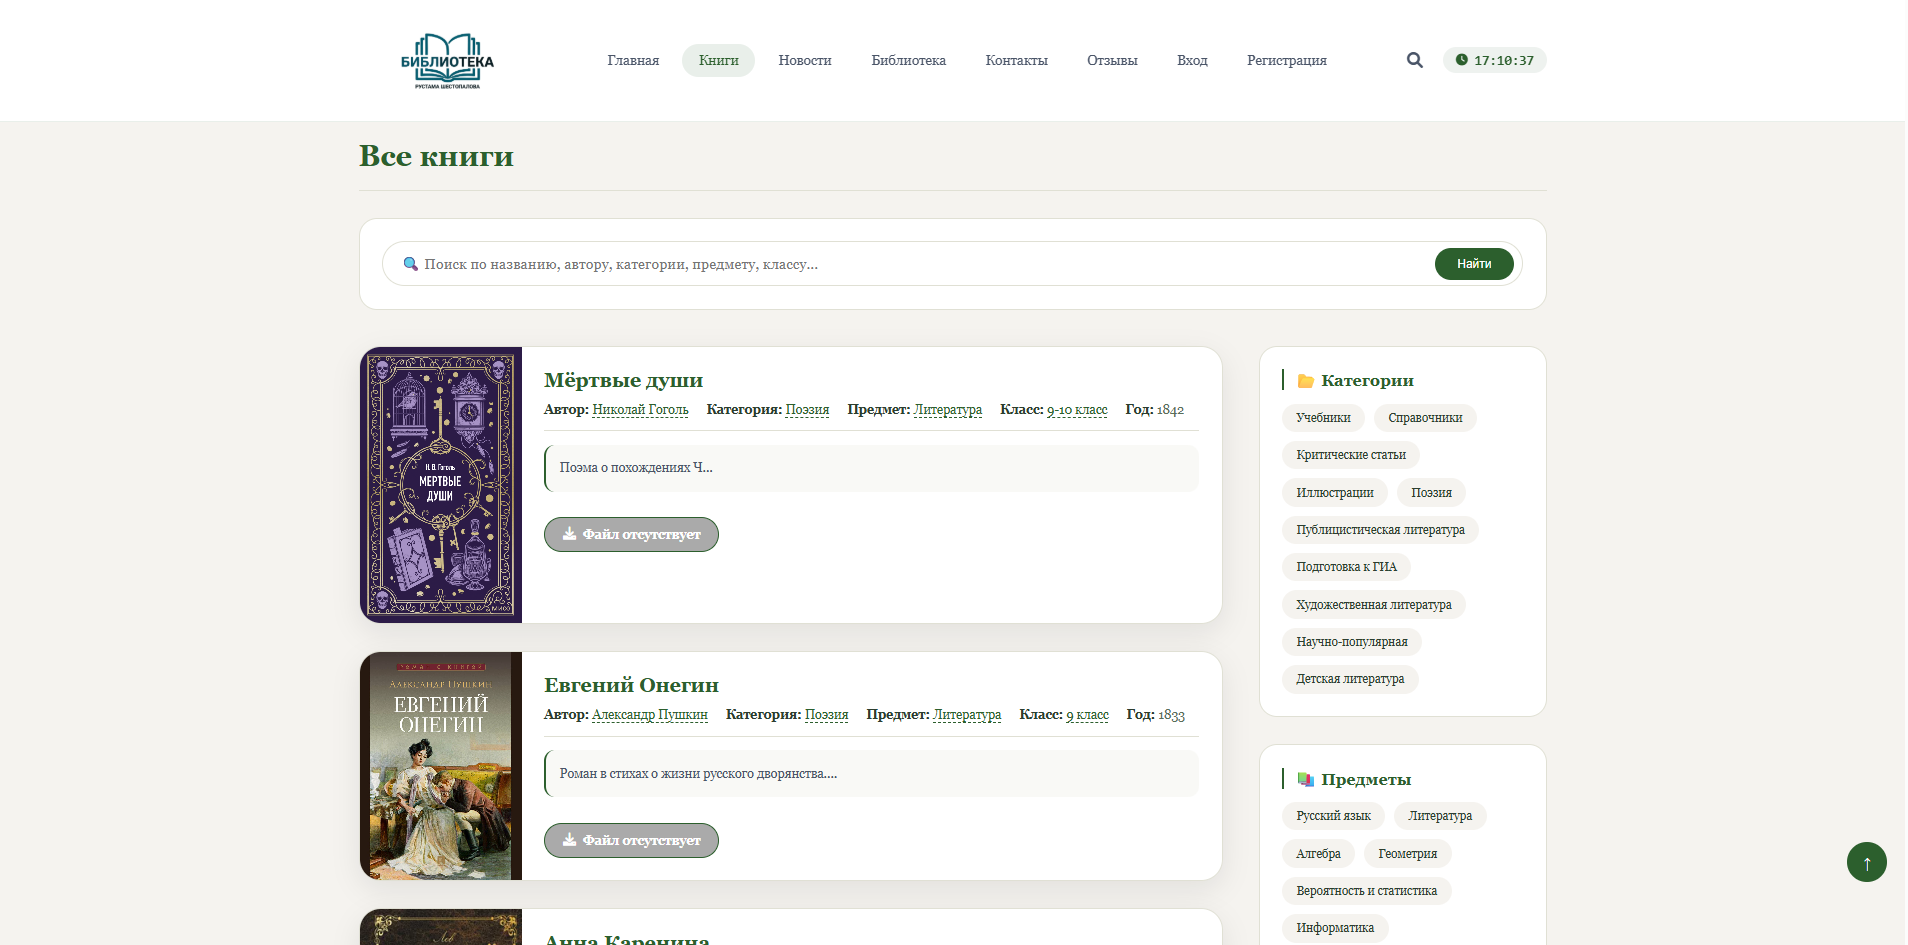Click the description Роман в стихах о жизни русского дворянства
The height and width of the screenshot is (945, 1908).
coord(698,774)
